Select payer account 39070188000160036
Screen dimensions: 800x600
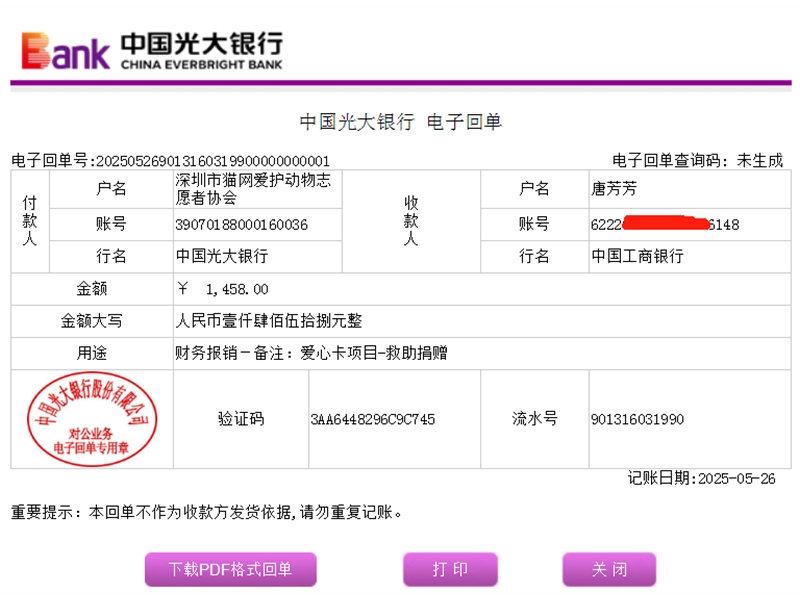(241, 224)
